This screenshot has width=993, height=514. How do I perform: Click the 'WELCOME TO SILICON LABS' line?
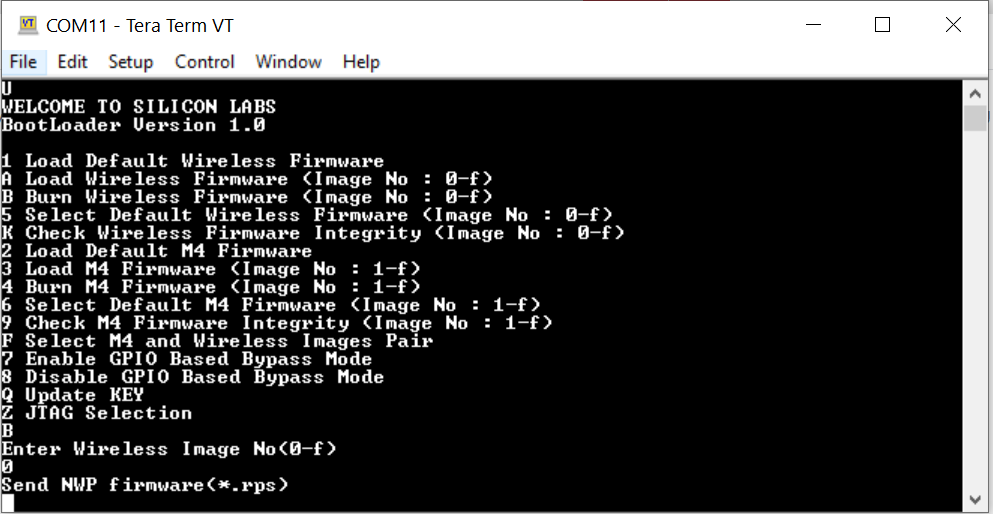tap(139, 106)
